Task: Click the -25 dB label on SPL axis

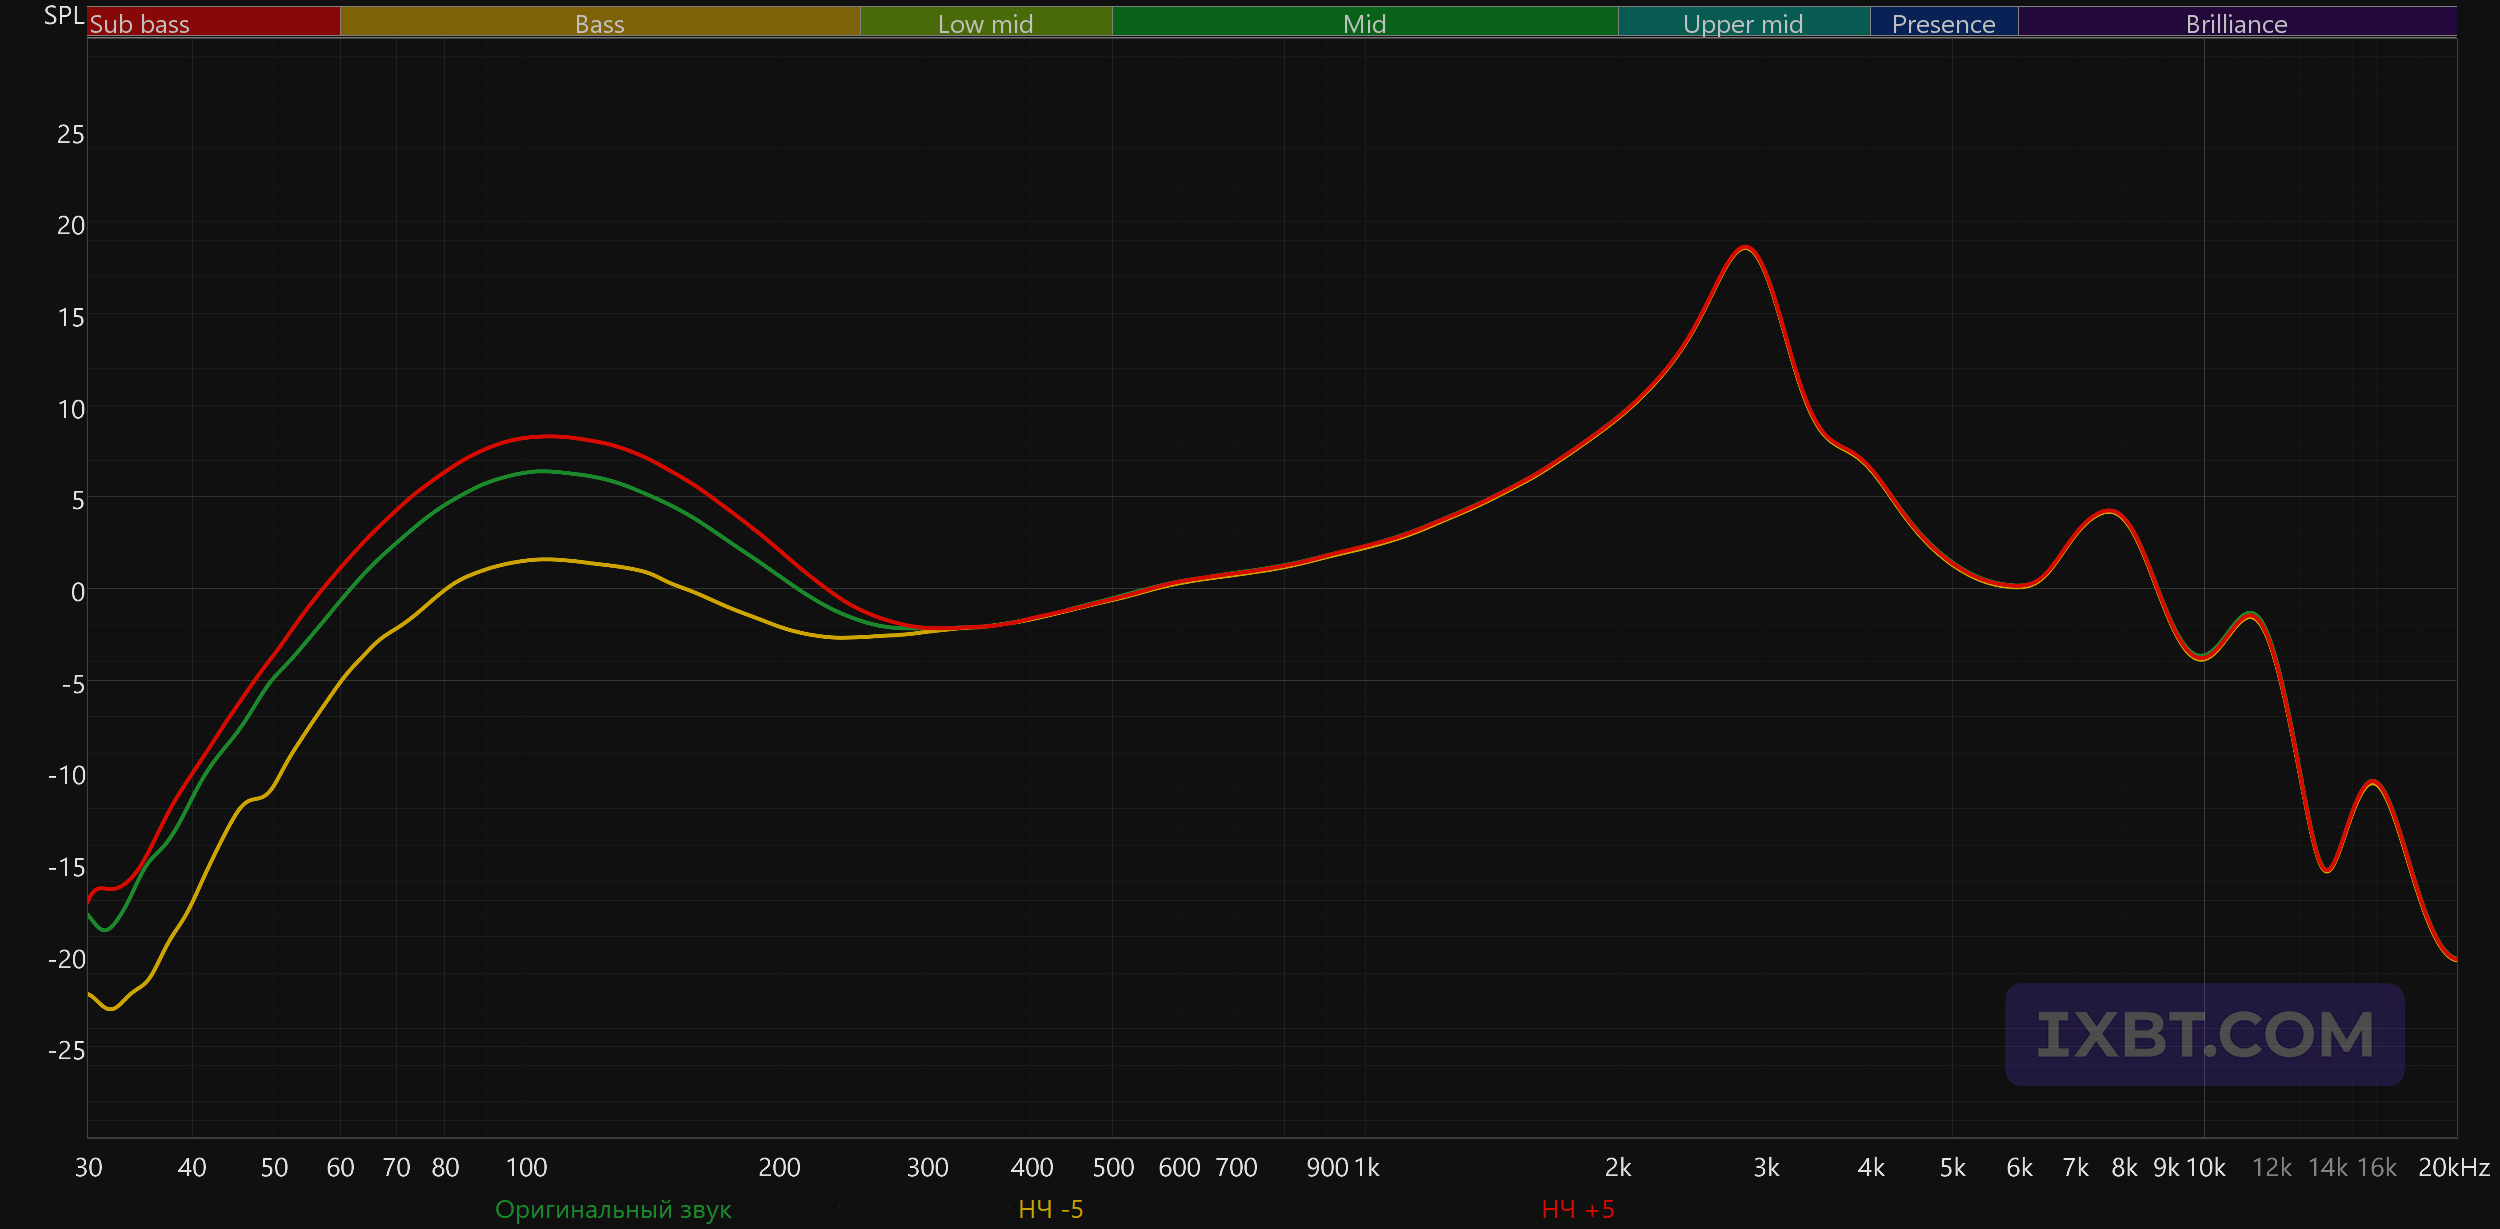Action: pos(66,1050)
